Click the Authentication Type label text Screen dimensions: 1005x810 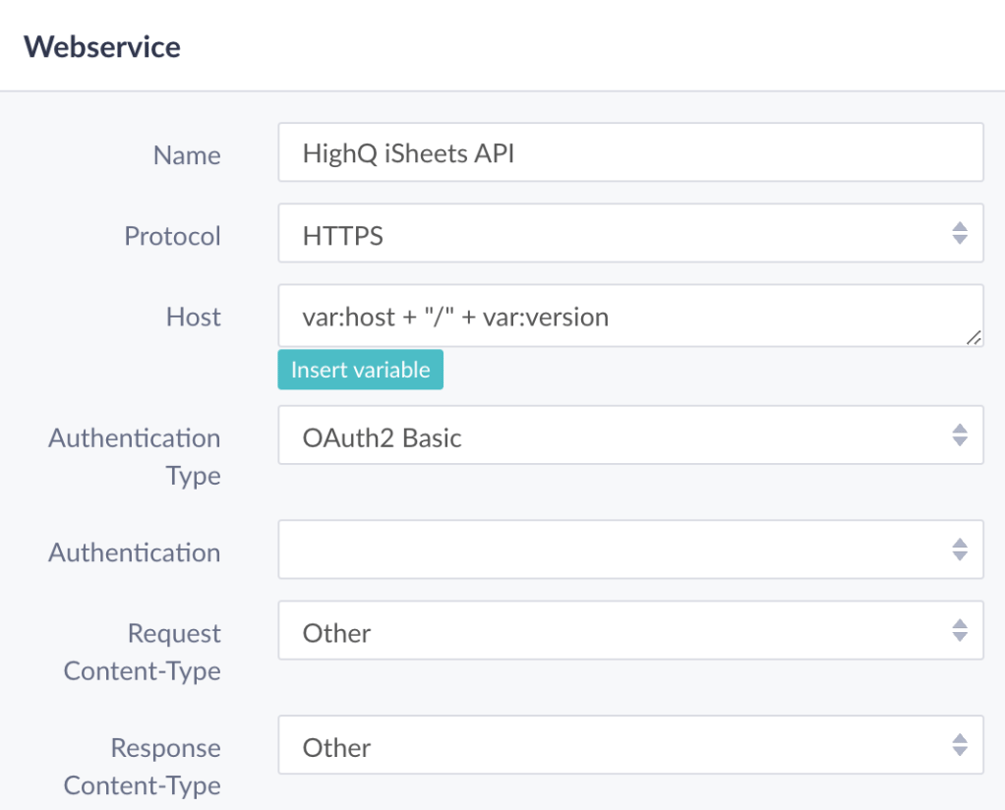tap(134, 456)
